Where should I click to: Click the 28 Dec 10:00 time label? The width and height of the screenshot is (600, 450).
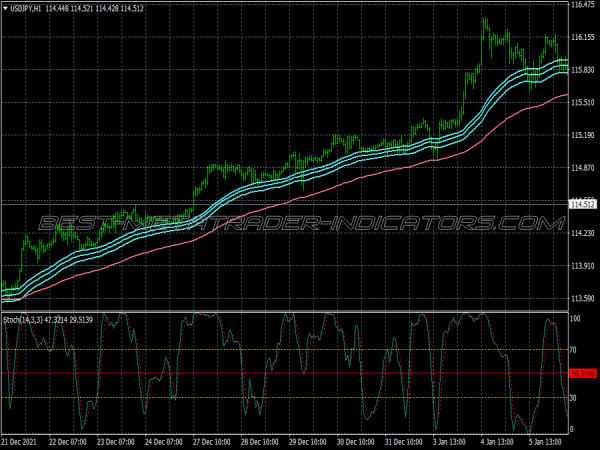click(x=259, y=442)
